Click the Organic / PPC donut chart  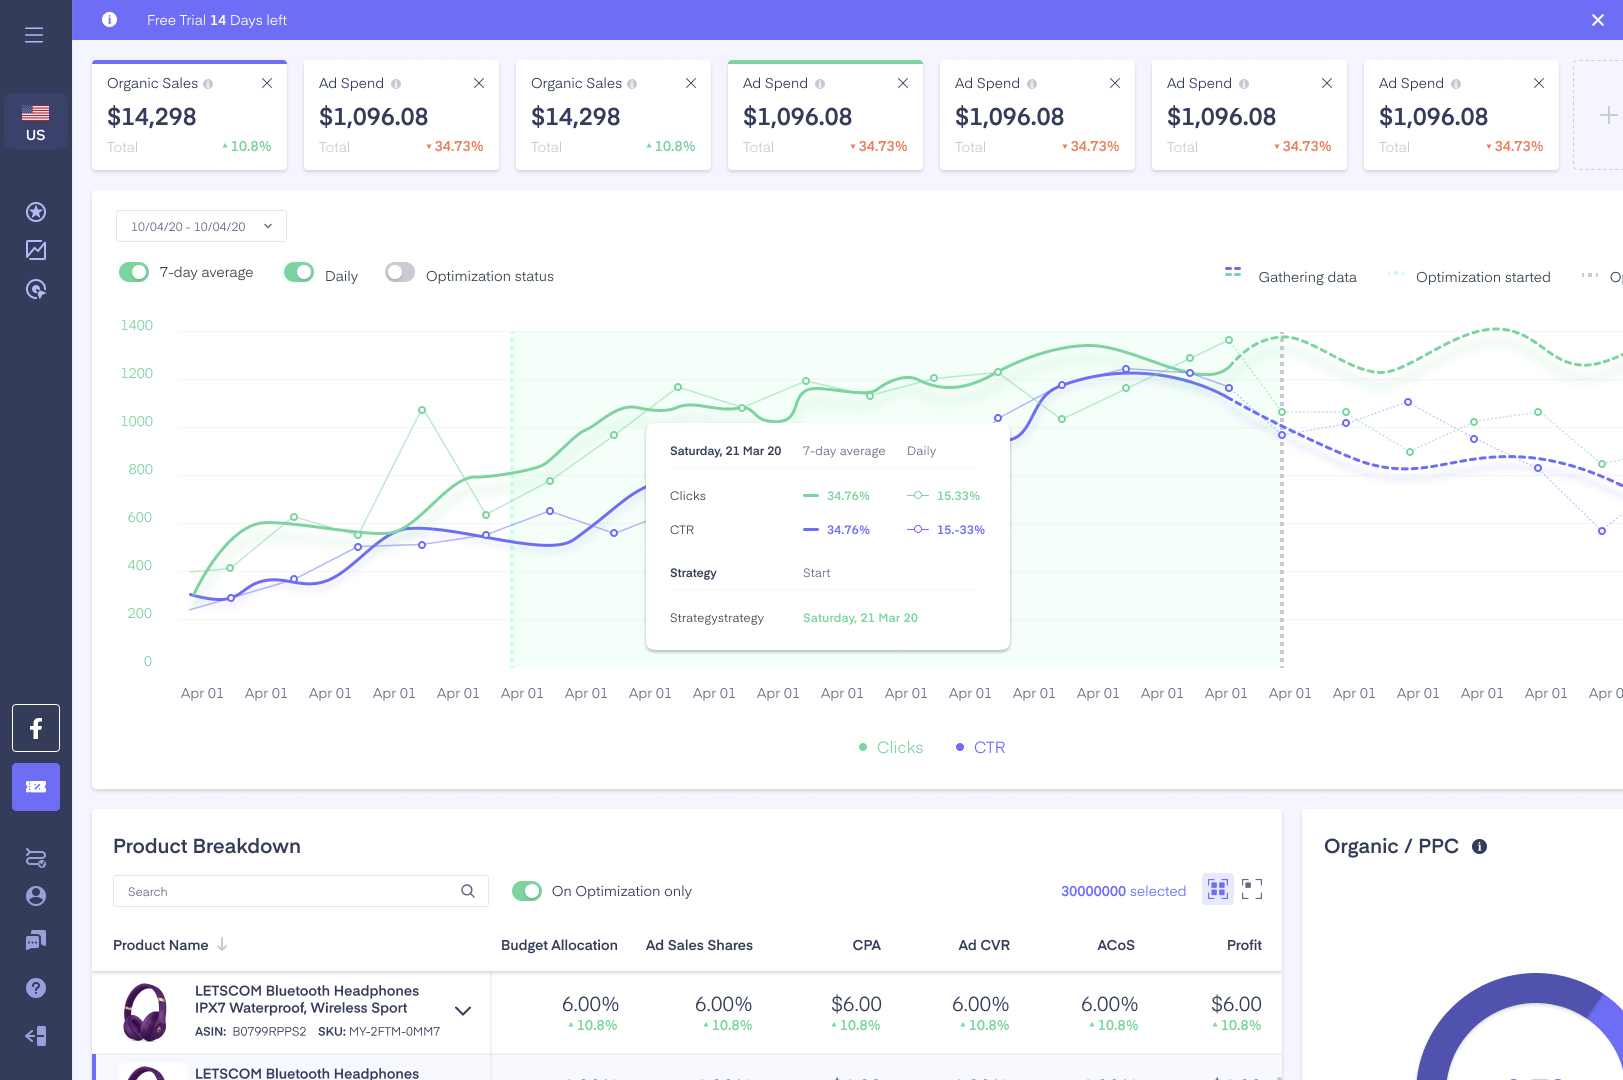tap(1520, 1027)
